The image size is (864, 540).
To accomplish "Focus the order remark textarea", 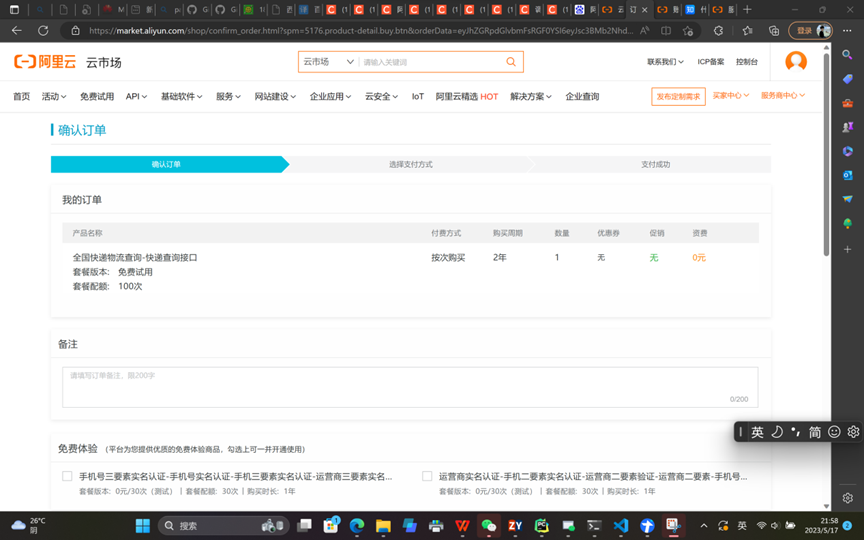I will (410, 387).
